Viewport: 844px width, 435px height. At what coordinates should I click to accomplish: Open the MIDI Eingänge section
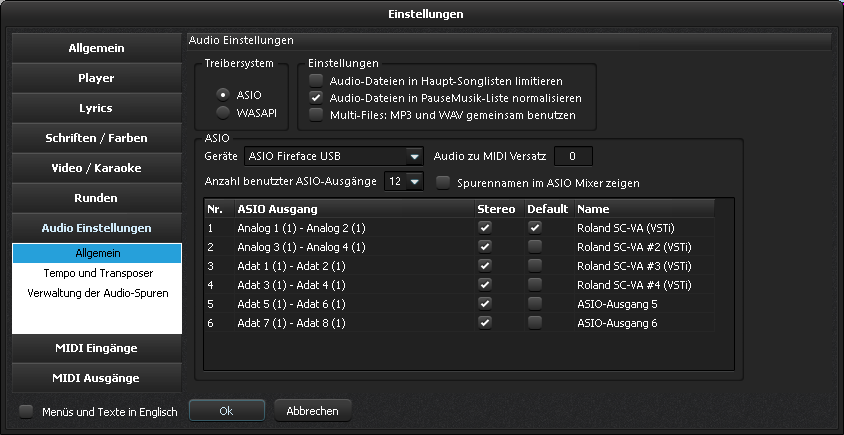coord(97,348)
